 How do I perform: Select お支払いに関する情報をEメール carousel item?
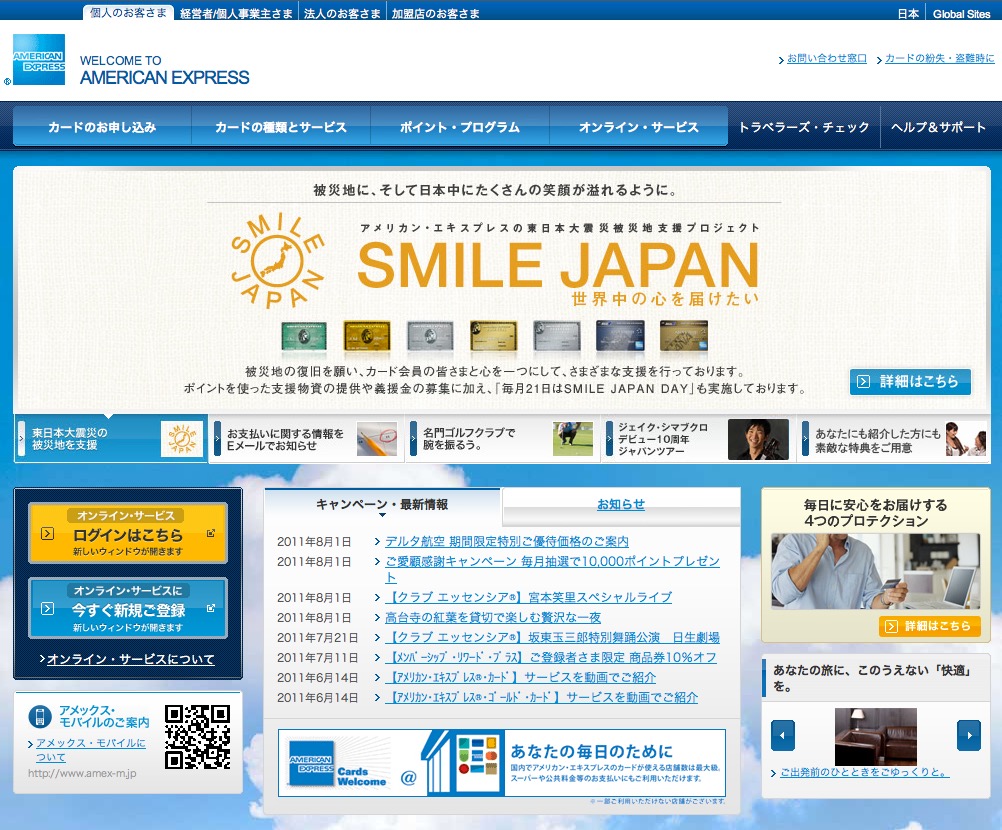pyautogui.click(x=306, y=439)
